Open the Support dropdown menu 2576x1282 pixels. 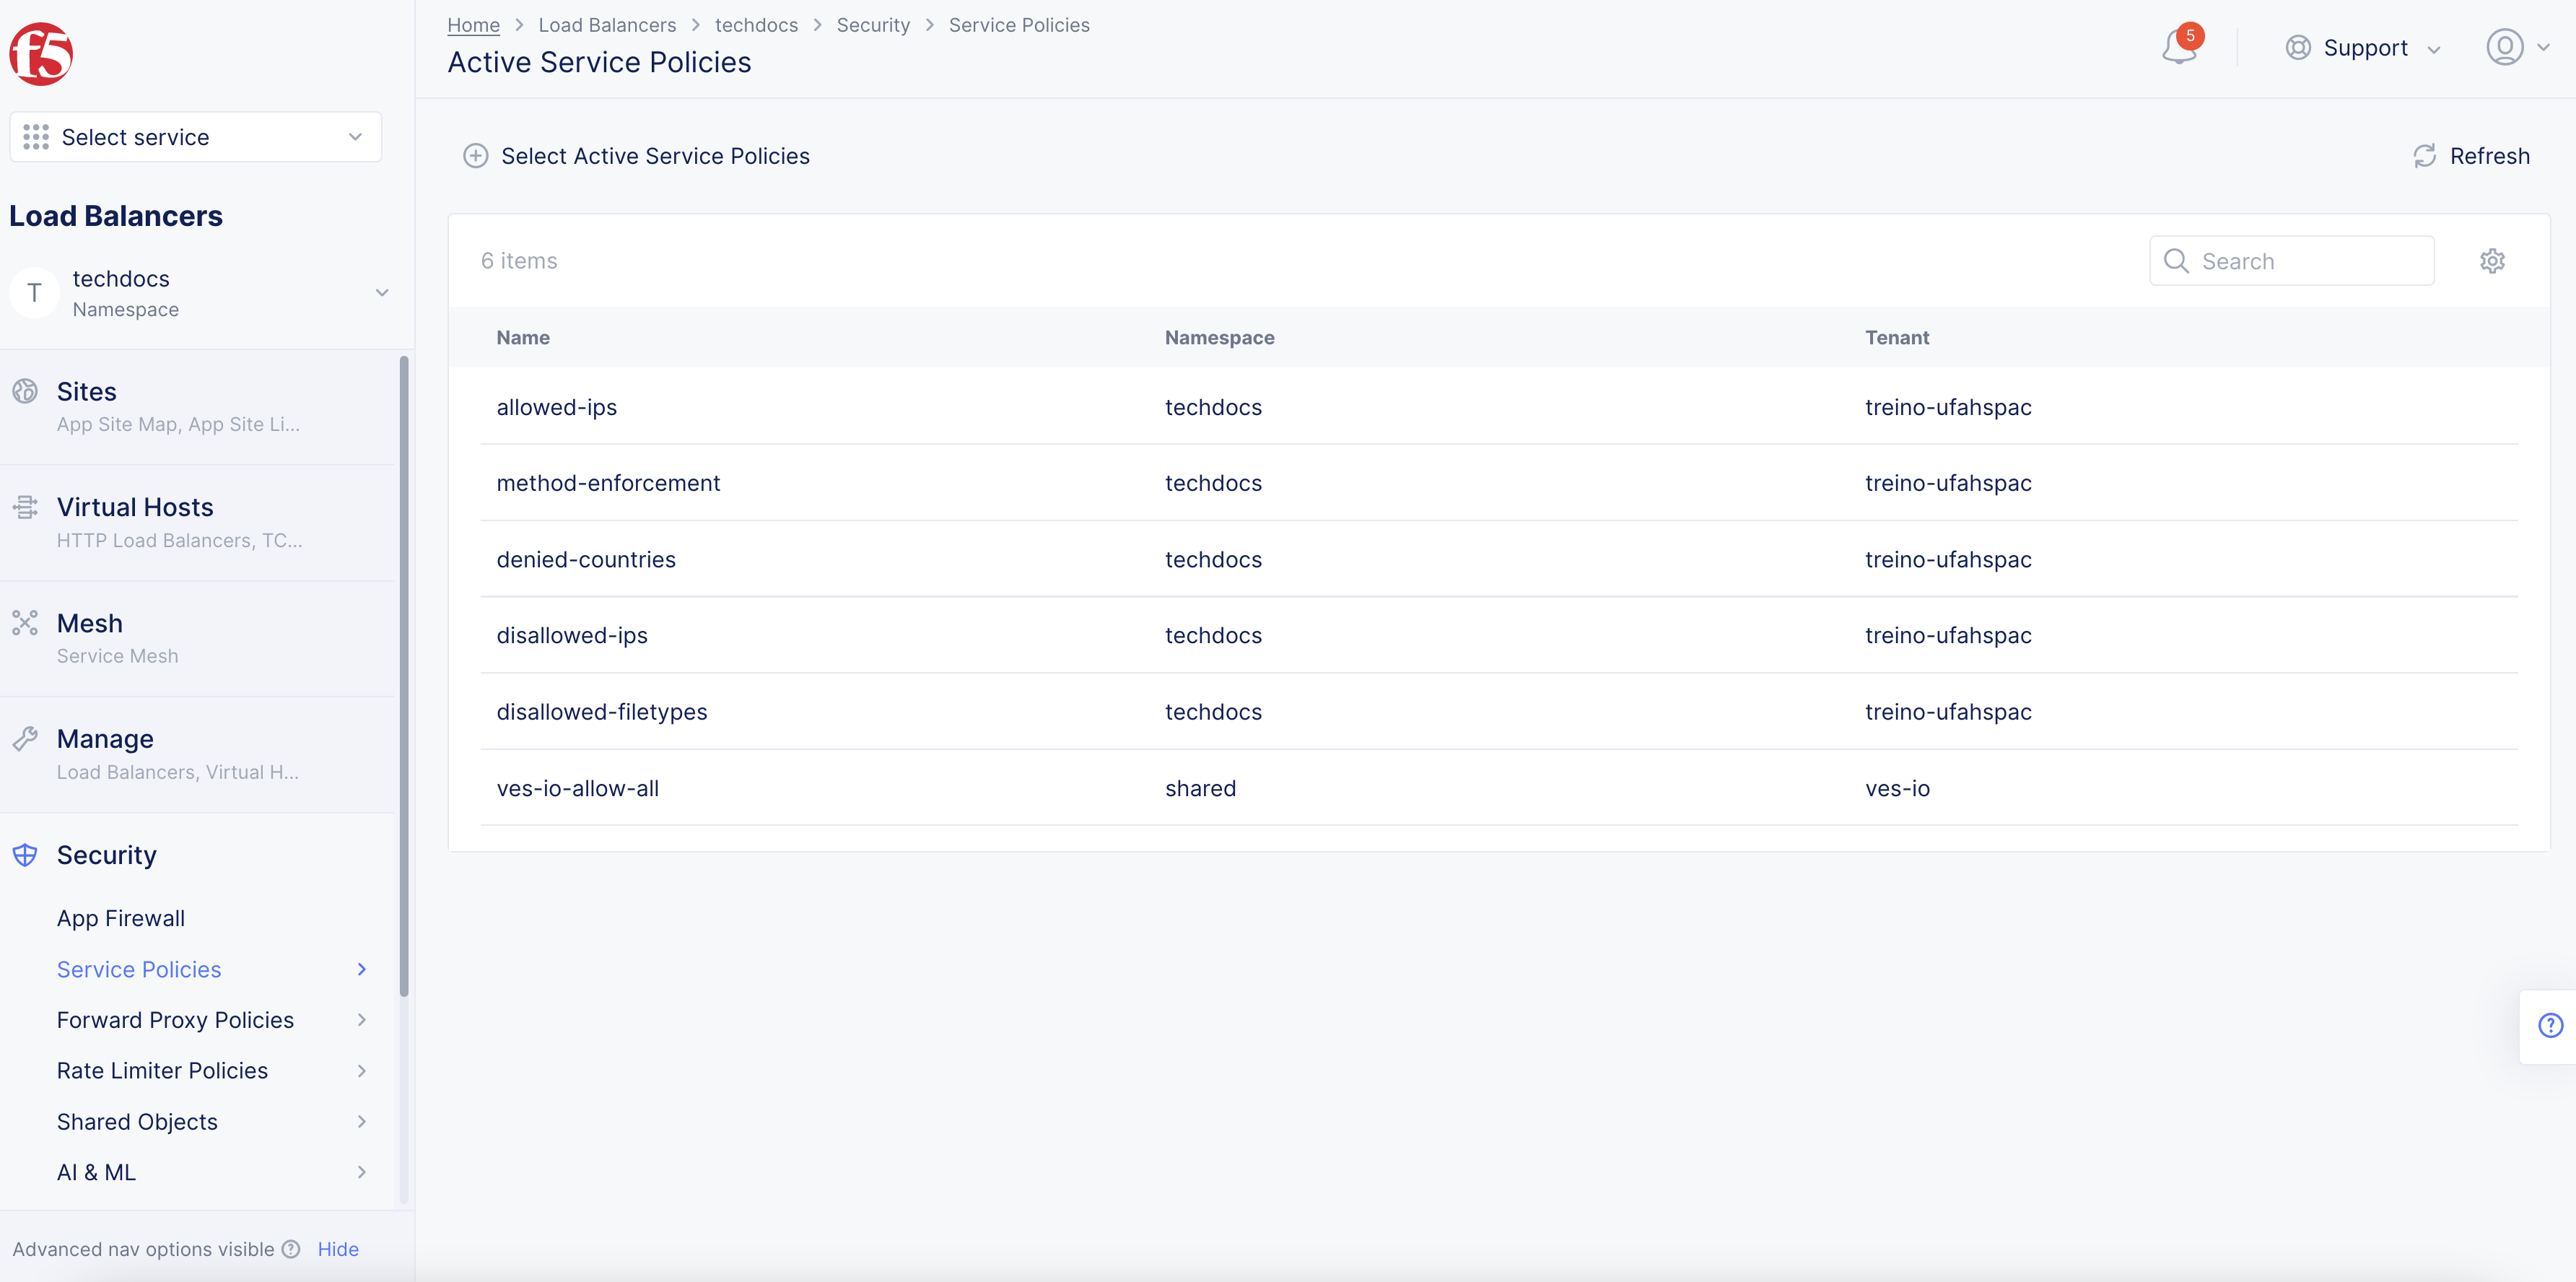coord(2364,48)
